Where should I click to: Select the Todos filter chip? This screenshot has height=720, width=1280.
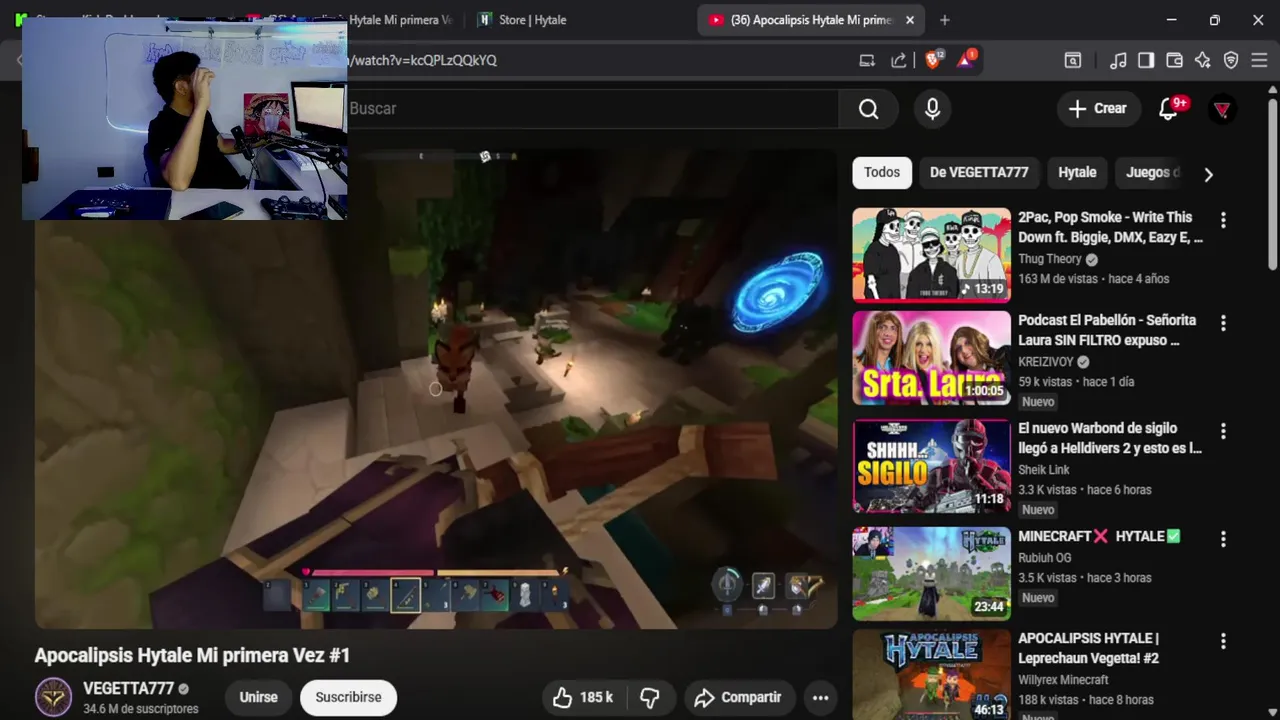(x=881, y=172)
